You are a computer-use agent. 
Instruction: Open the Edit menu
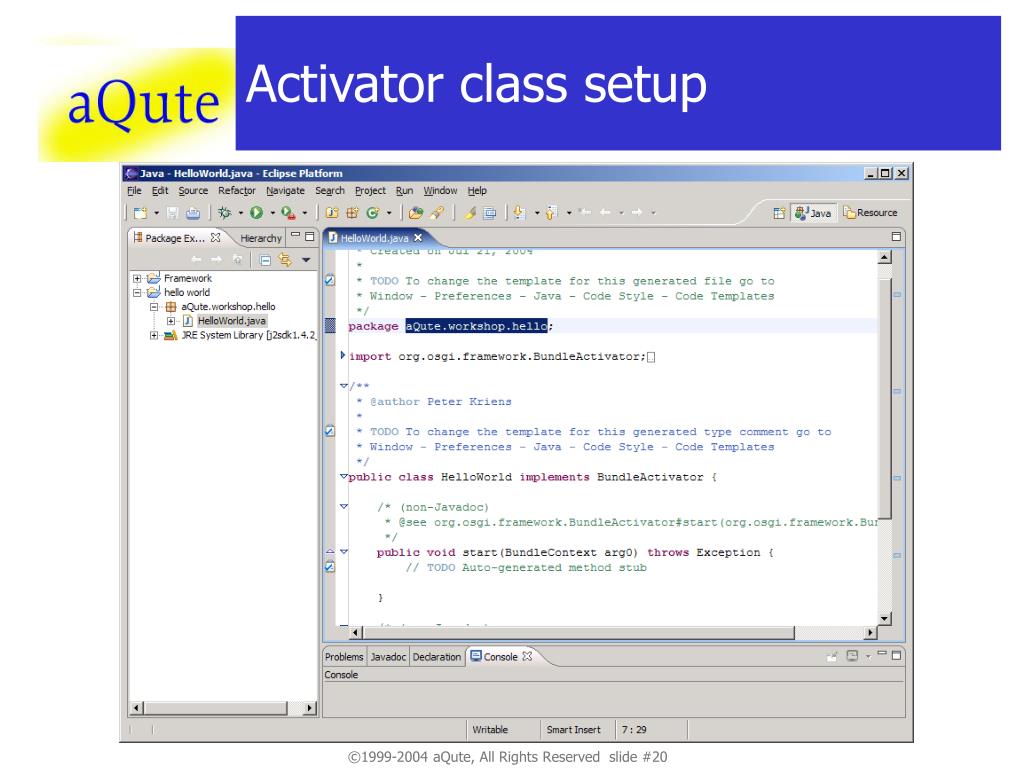(x=160, y=191)
